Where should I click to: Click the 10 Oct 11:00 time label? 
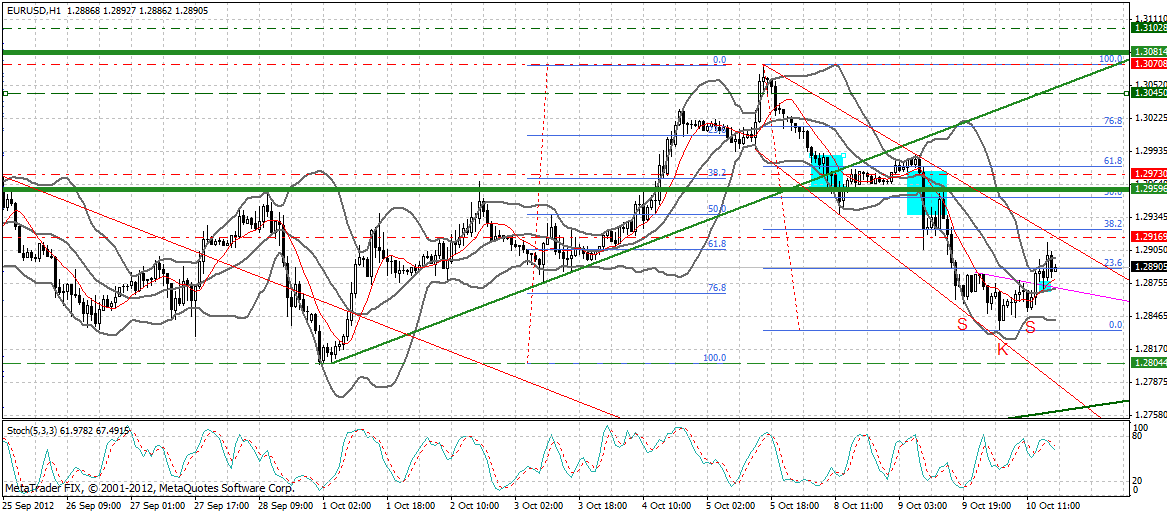pos(1051,505)
